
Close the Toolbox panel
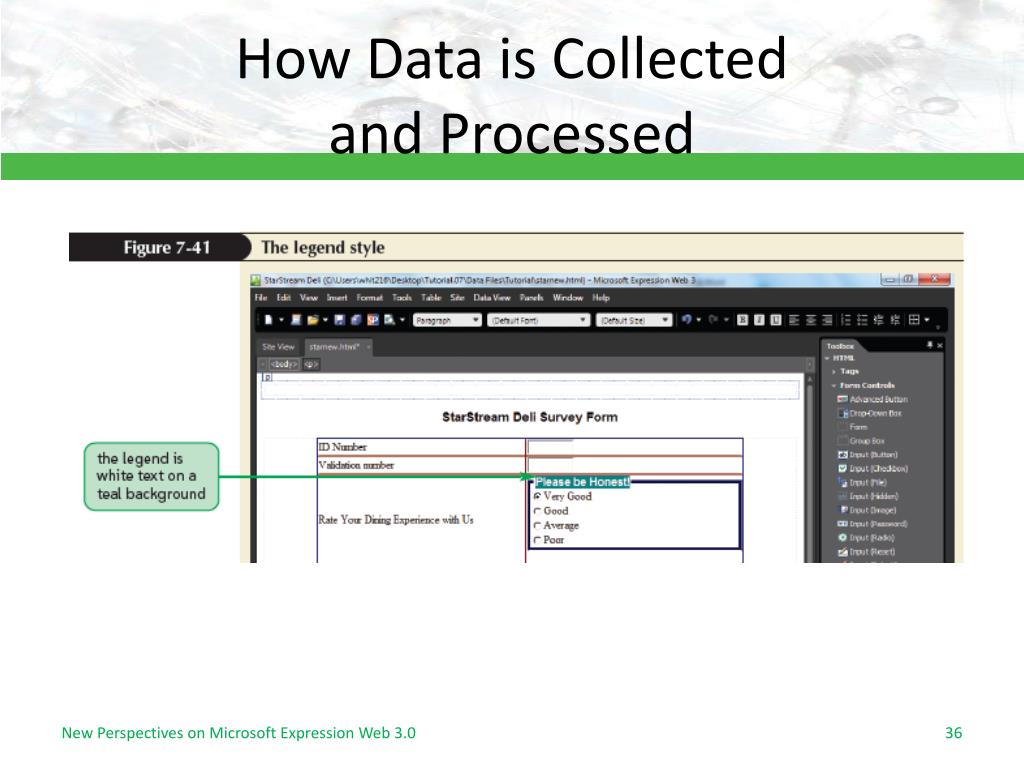(940, 345)
